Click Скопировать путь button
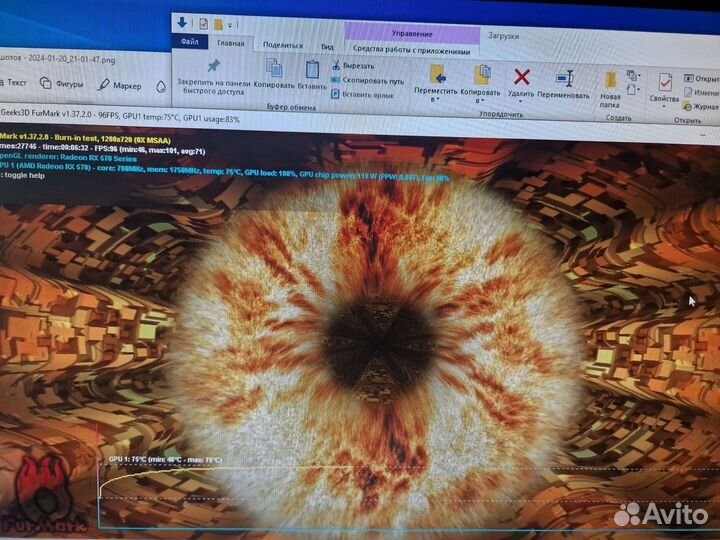 click(367, 81)
